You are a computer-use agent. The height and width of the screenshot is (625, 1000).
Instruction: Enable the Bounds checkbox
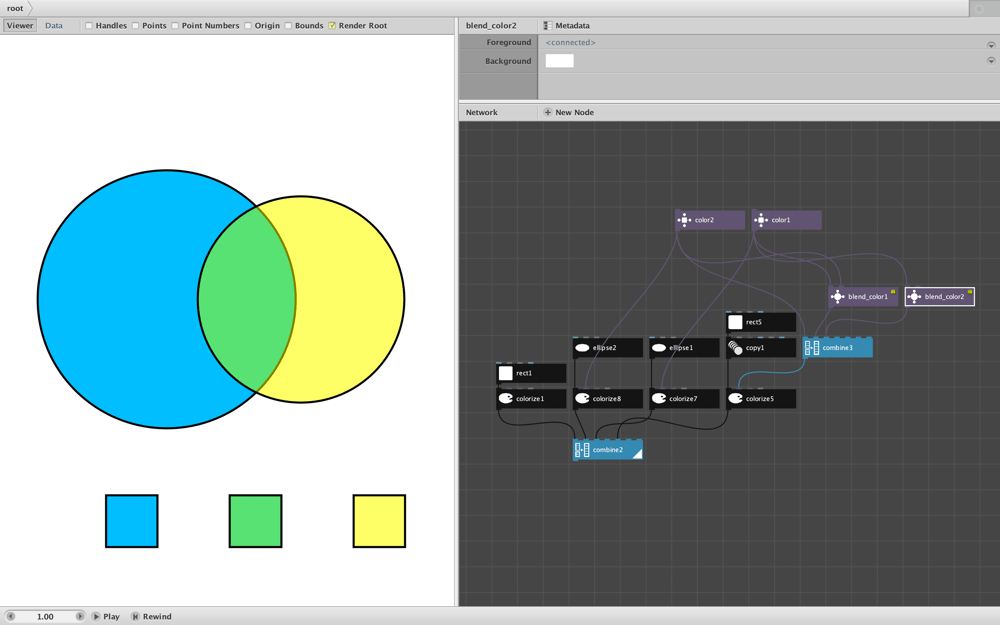coord(288,26)
